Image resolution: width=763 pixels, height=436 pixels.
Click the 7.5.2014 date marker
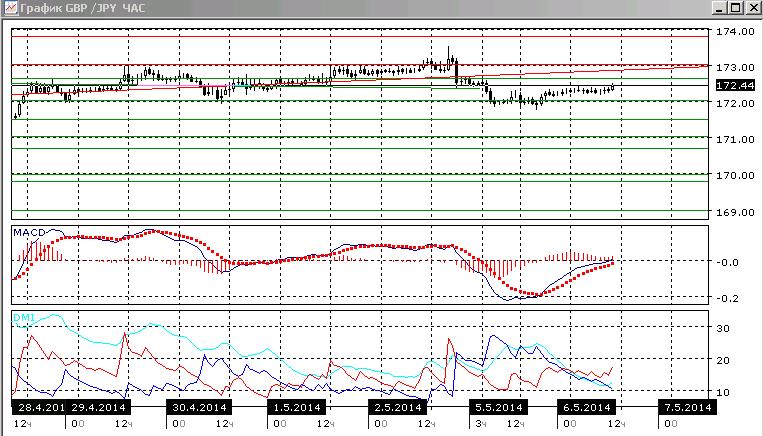(x=688, y=407)
